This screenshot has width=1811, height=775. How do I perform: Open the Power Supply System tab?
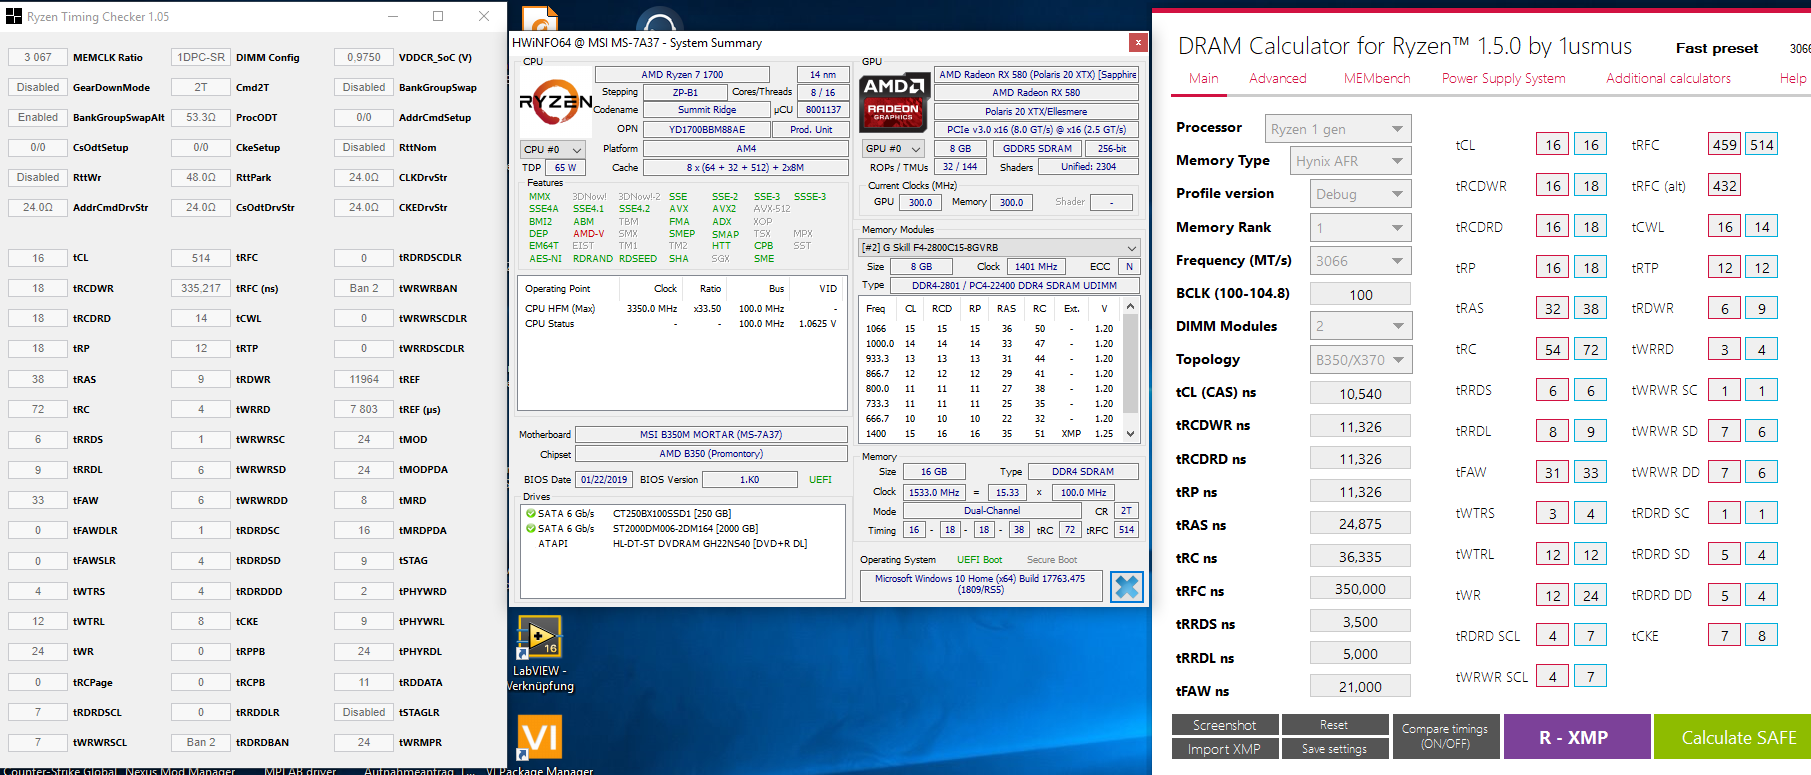coord(1503,78)
